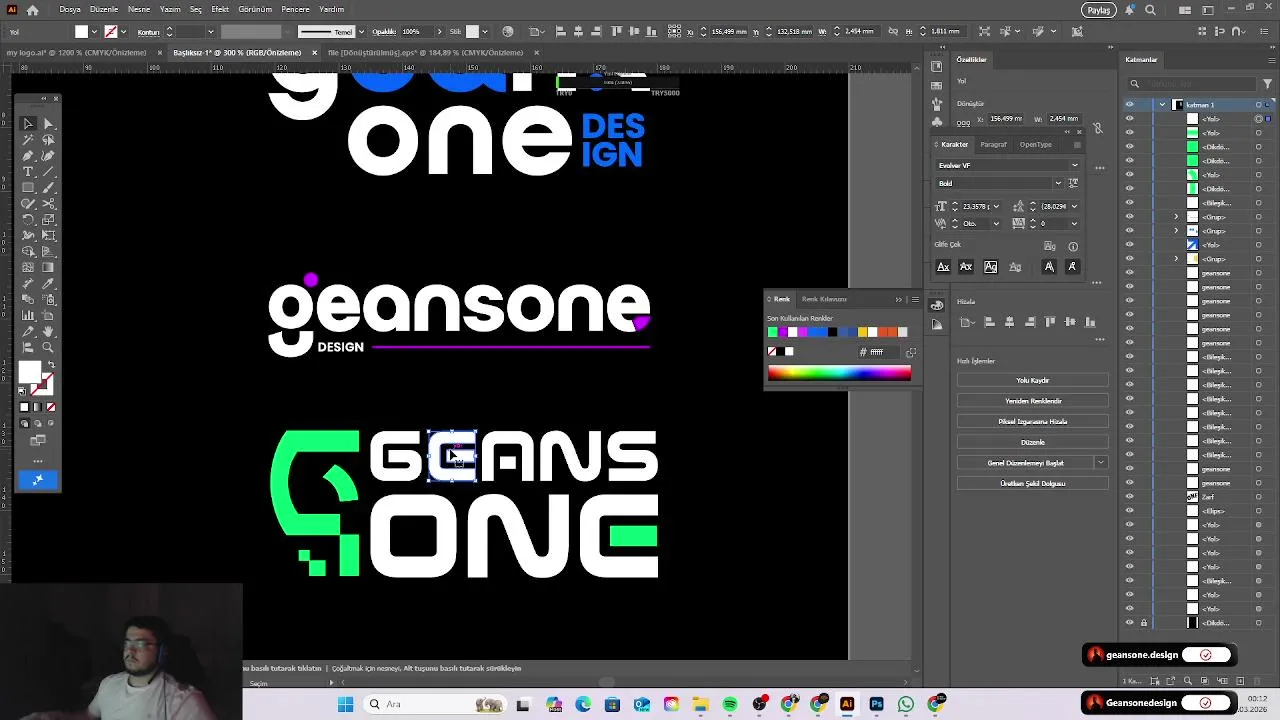Toggle Geansonedesign checkmark switch
Screen dimensions: 1280x720
pos(1206,703)
